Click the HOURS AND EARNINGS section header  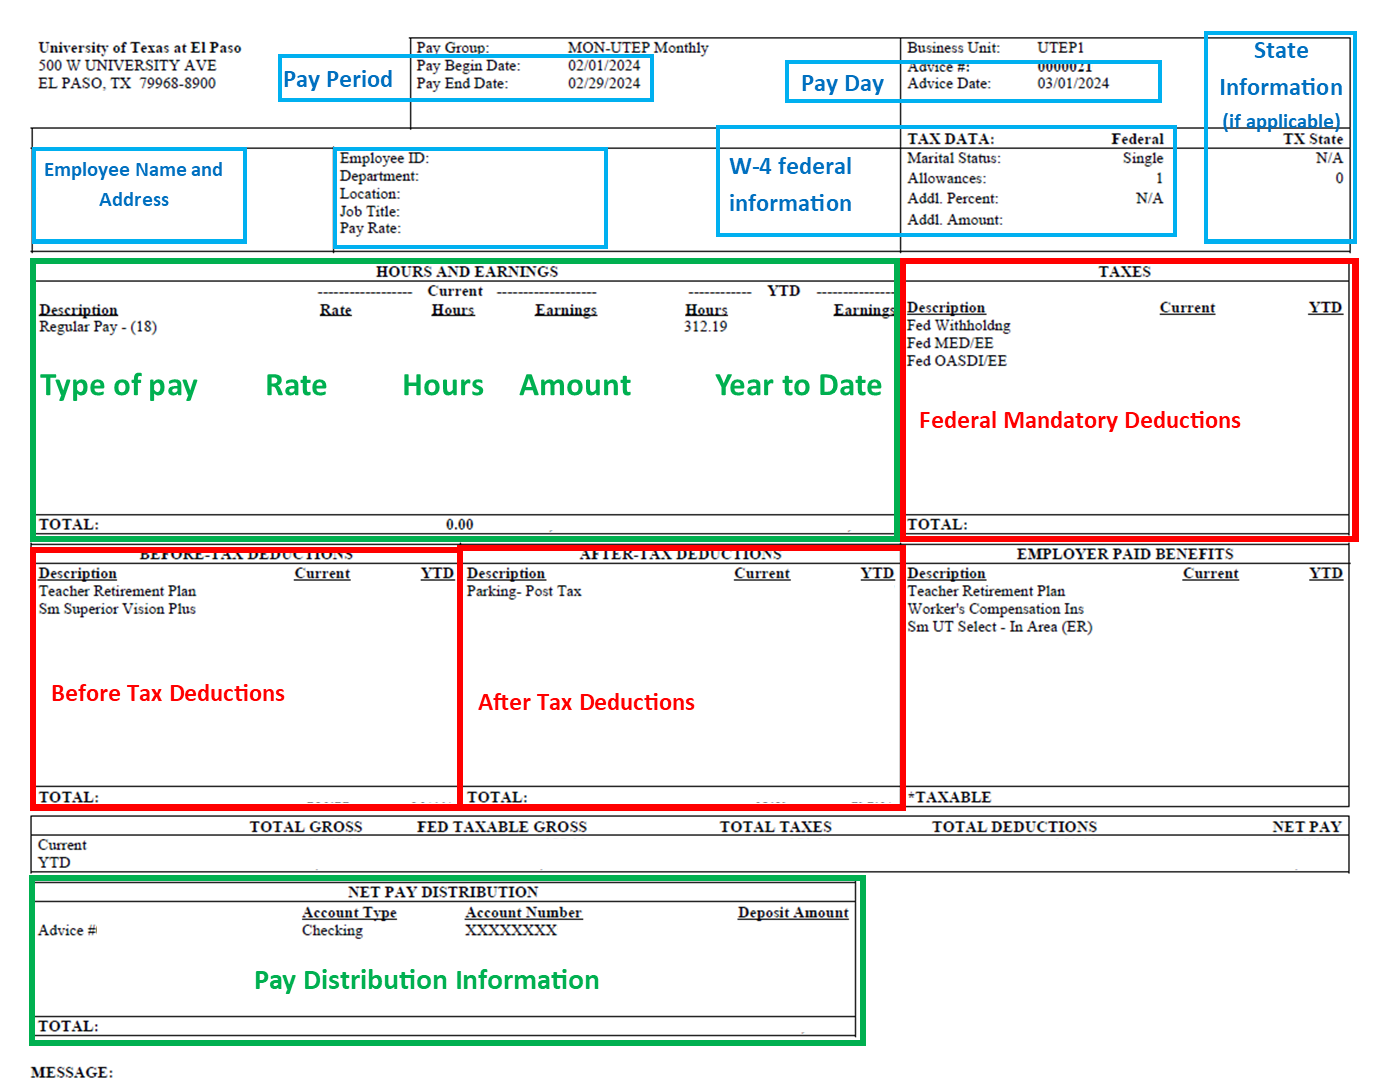click(x=467, y=272)
